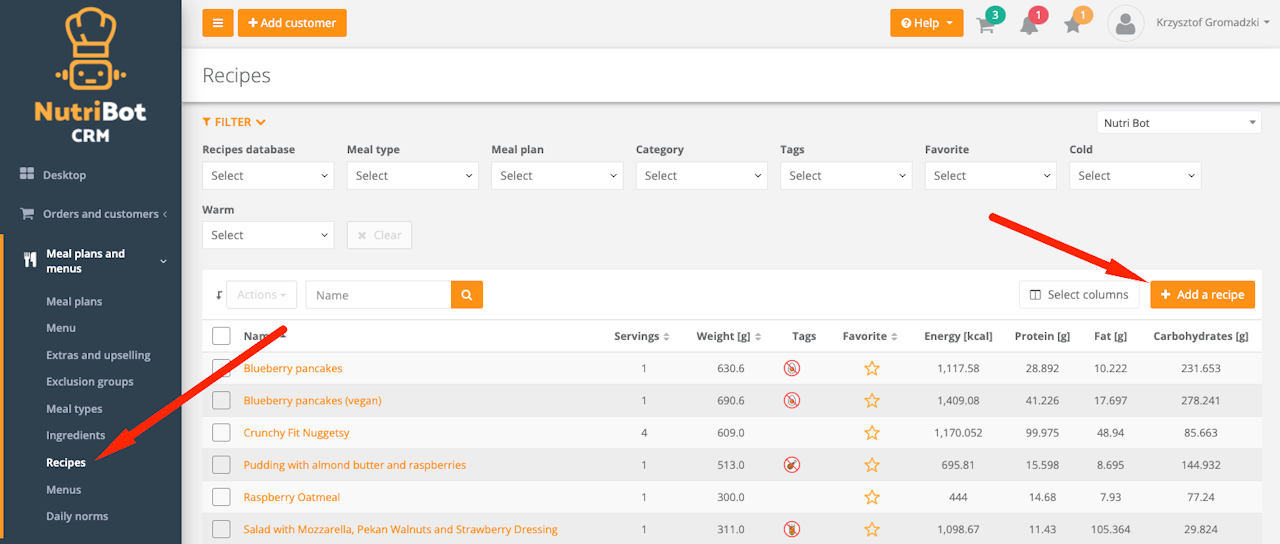The width and height of the screenshot is (1280, 544).
Task: Open the shopping cart icon
Action: coord(986,25)
